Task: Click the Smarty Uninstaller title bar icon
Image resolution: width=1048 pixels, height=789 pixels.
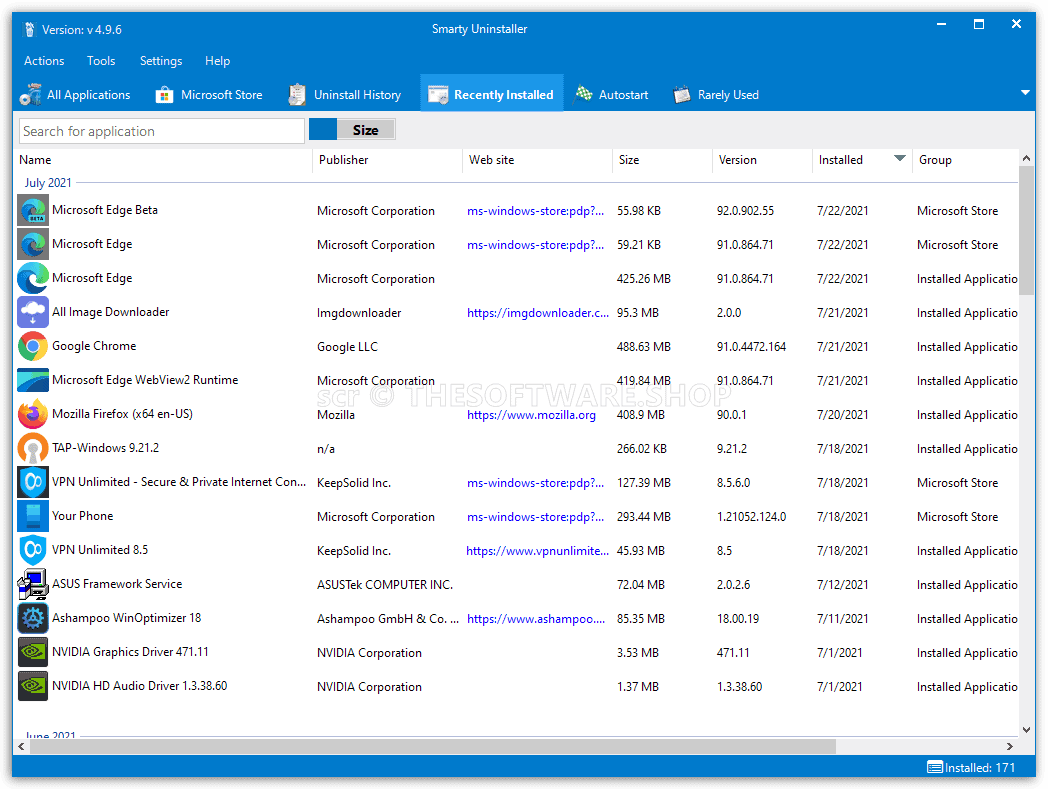Action: [x=29, y=29]
